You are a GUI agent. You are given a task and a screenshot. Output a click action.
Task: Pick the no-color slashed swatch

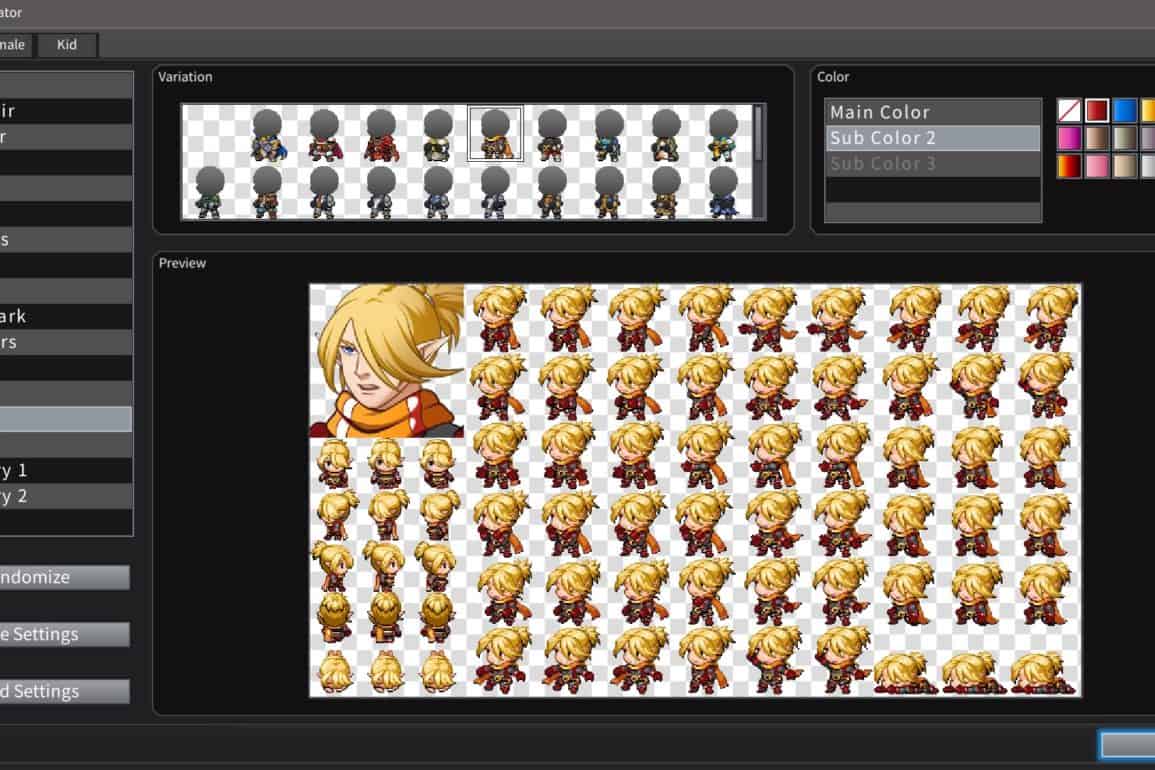[1069, 110]
